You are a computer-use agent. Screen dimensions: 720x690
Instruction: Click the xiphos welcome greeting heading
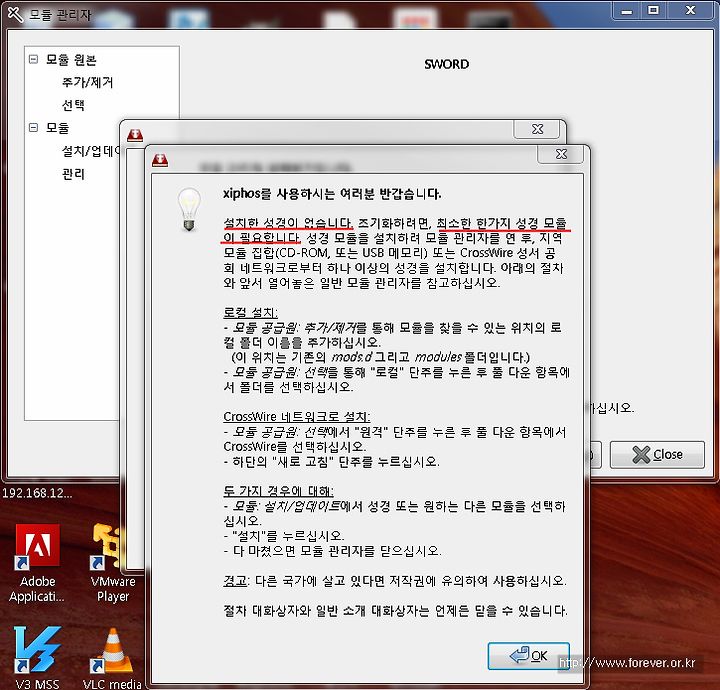[332, 194]
